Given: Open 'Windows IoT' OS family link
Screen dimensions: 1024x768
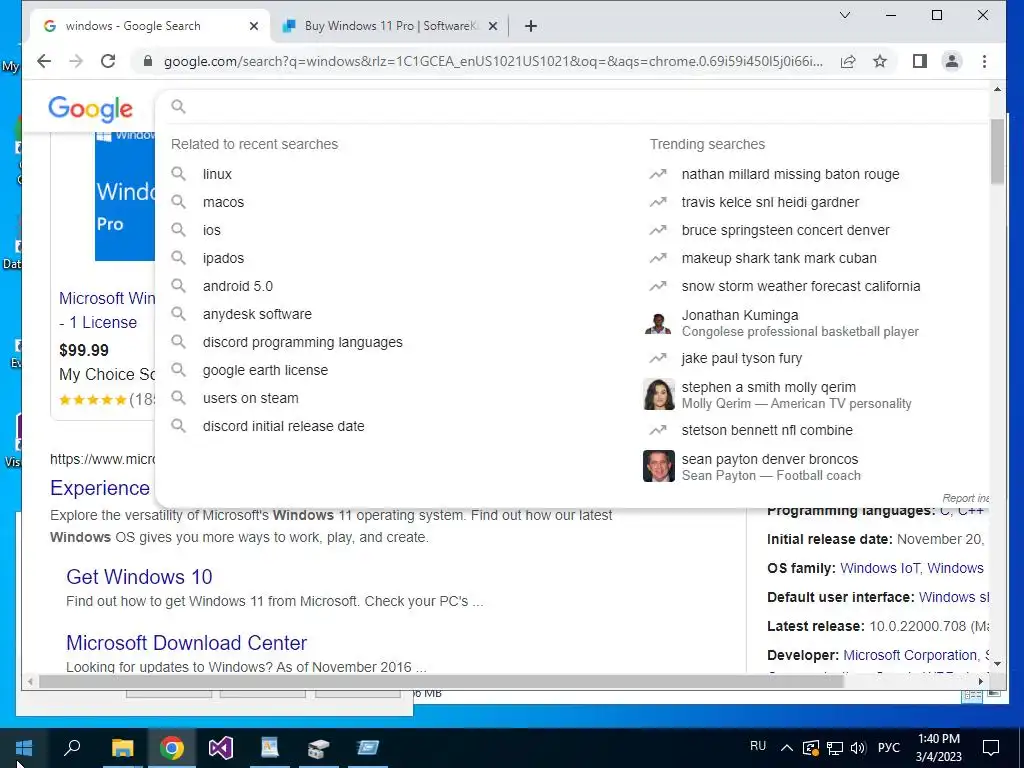Looking at the screenshot, I should click(879, 568).
